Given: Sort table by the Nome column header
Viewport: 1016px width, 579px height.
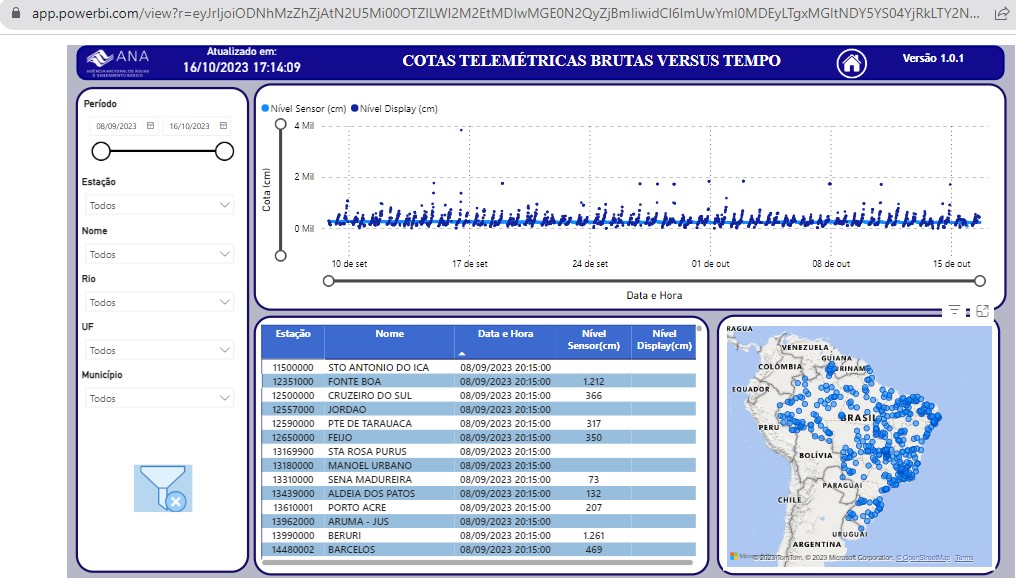Looking at the screenshot, I should (x=389, y=334).
